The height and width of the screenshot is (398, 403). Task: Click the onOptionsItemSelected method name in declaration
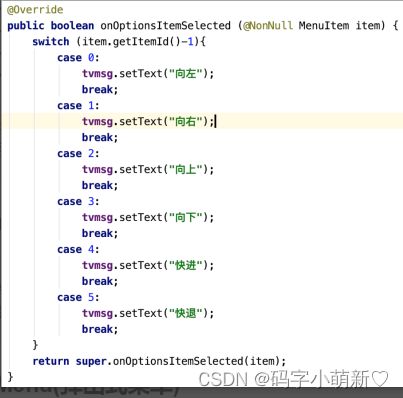pos(165,26)
